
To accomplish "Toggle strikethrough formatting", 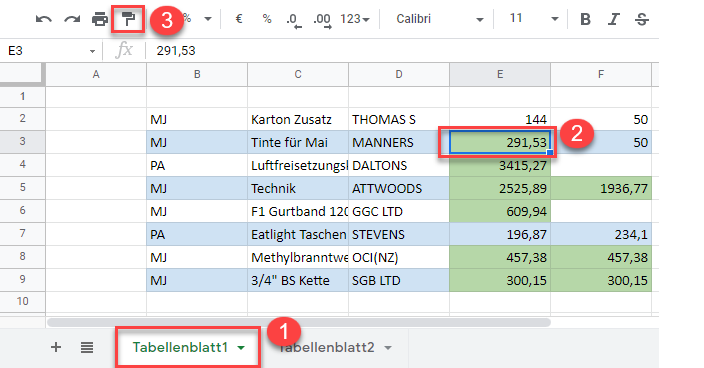I will tap(642, 19).
